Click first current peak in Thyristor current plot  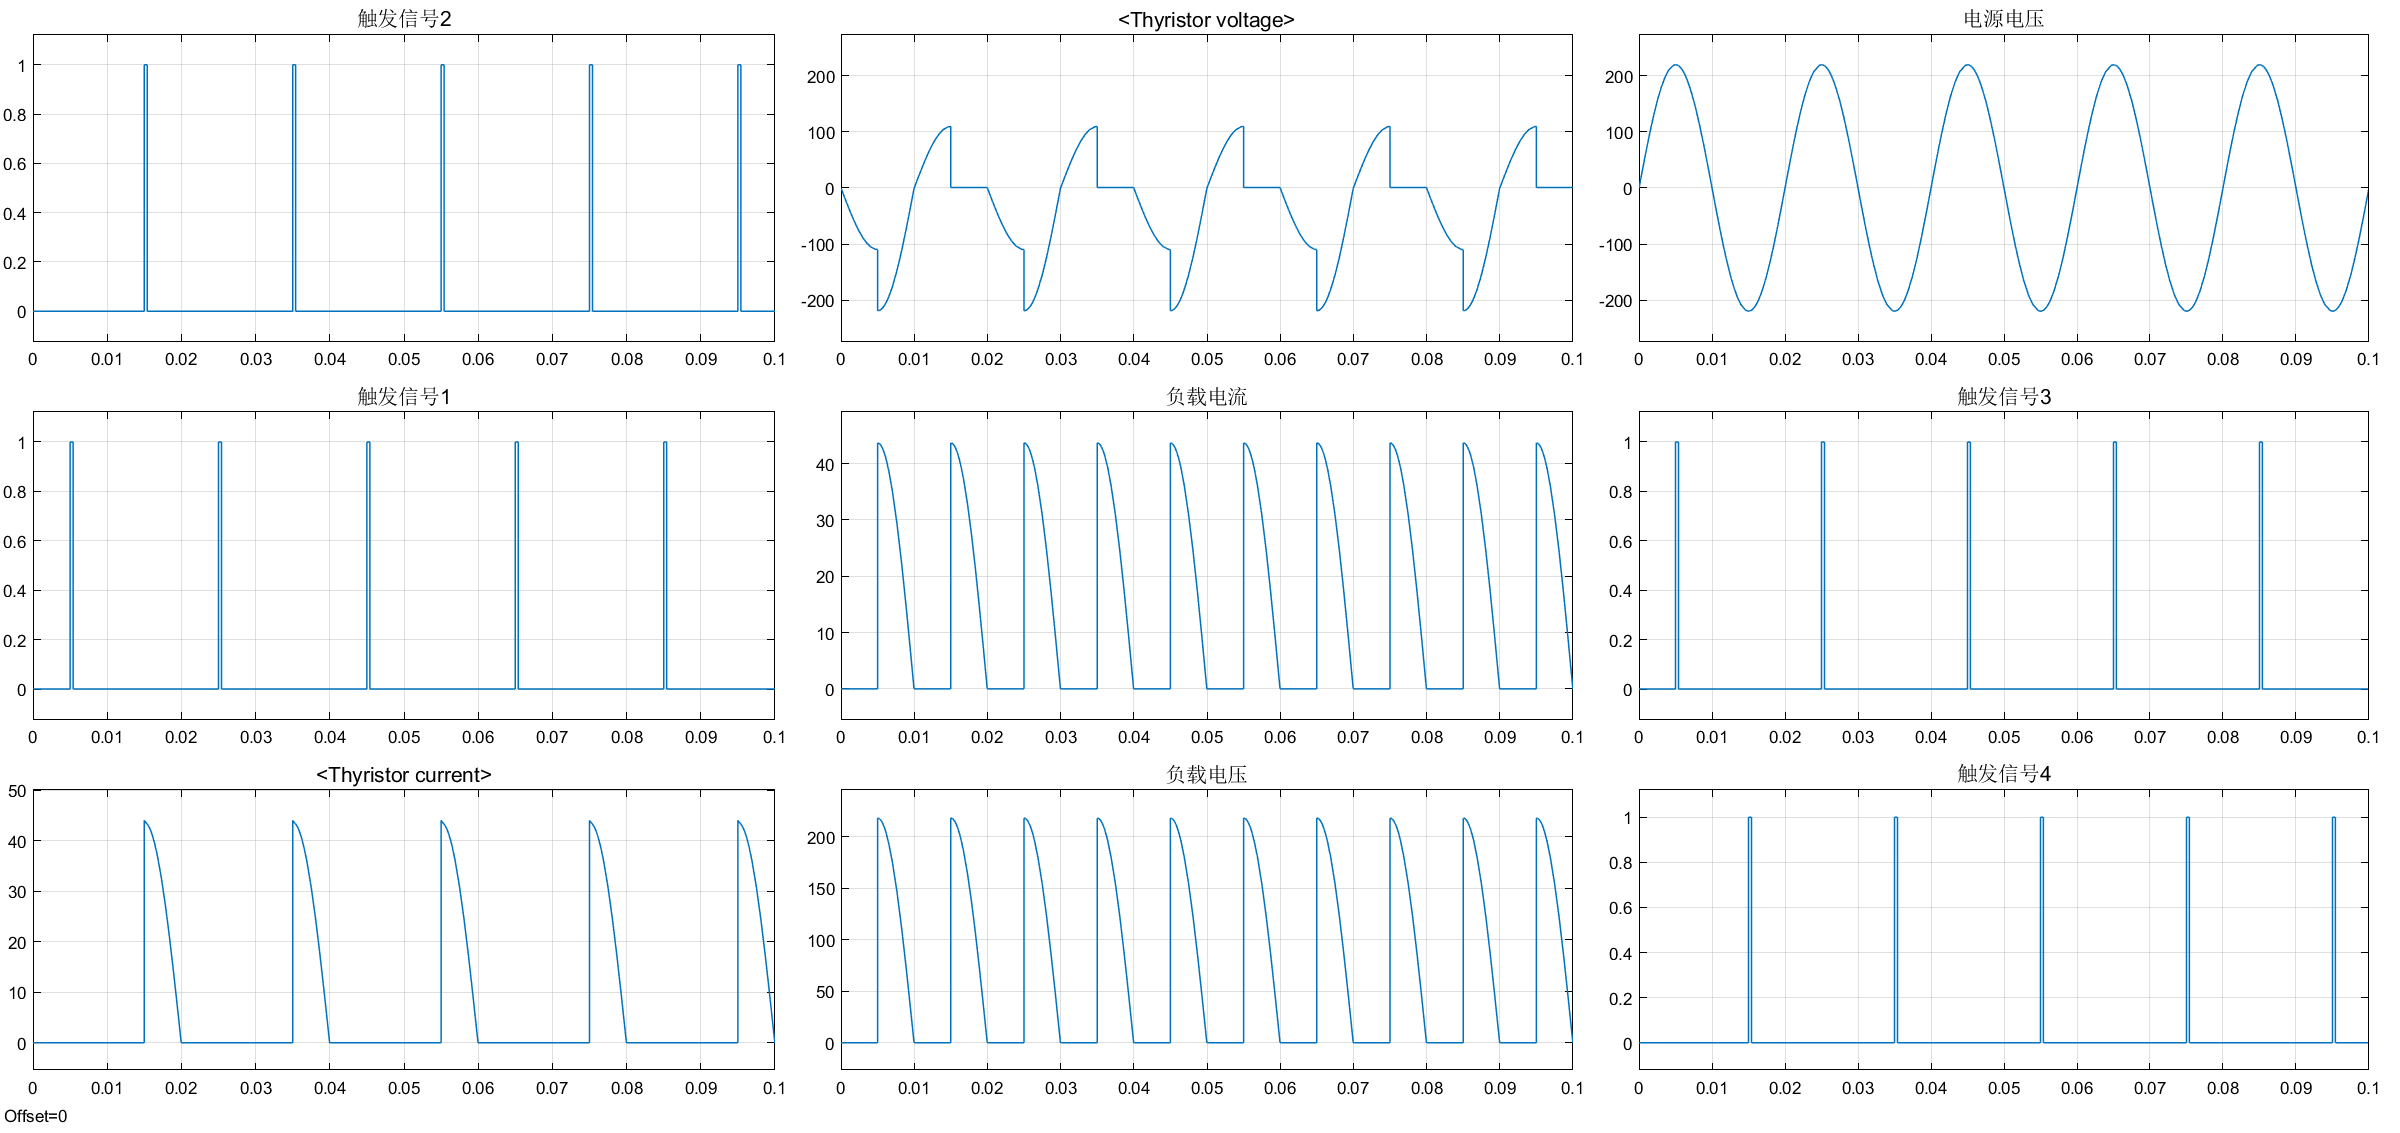pos(145,822)
